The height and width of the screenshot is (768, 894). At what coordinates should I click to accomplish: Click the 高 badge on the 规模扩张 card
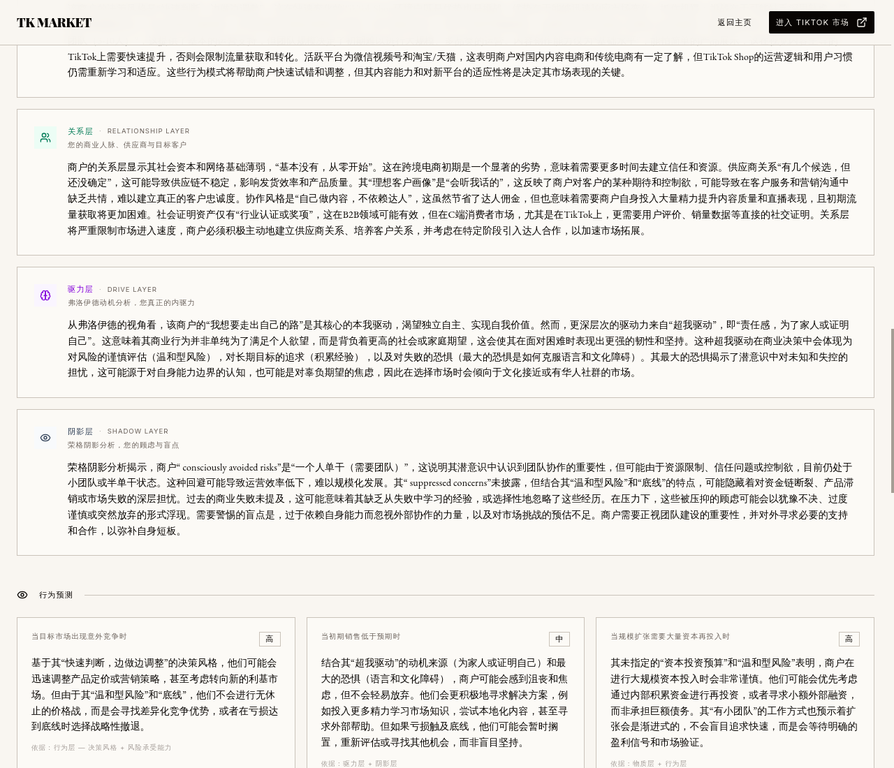click(x=849, y=639)
